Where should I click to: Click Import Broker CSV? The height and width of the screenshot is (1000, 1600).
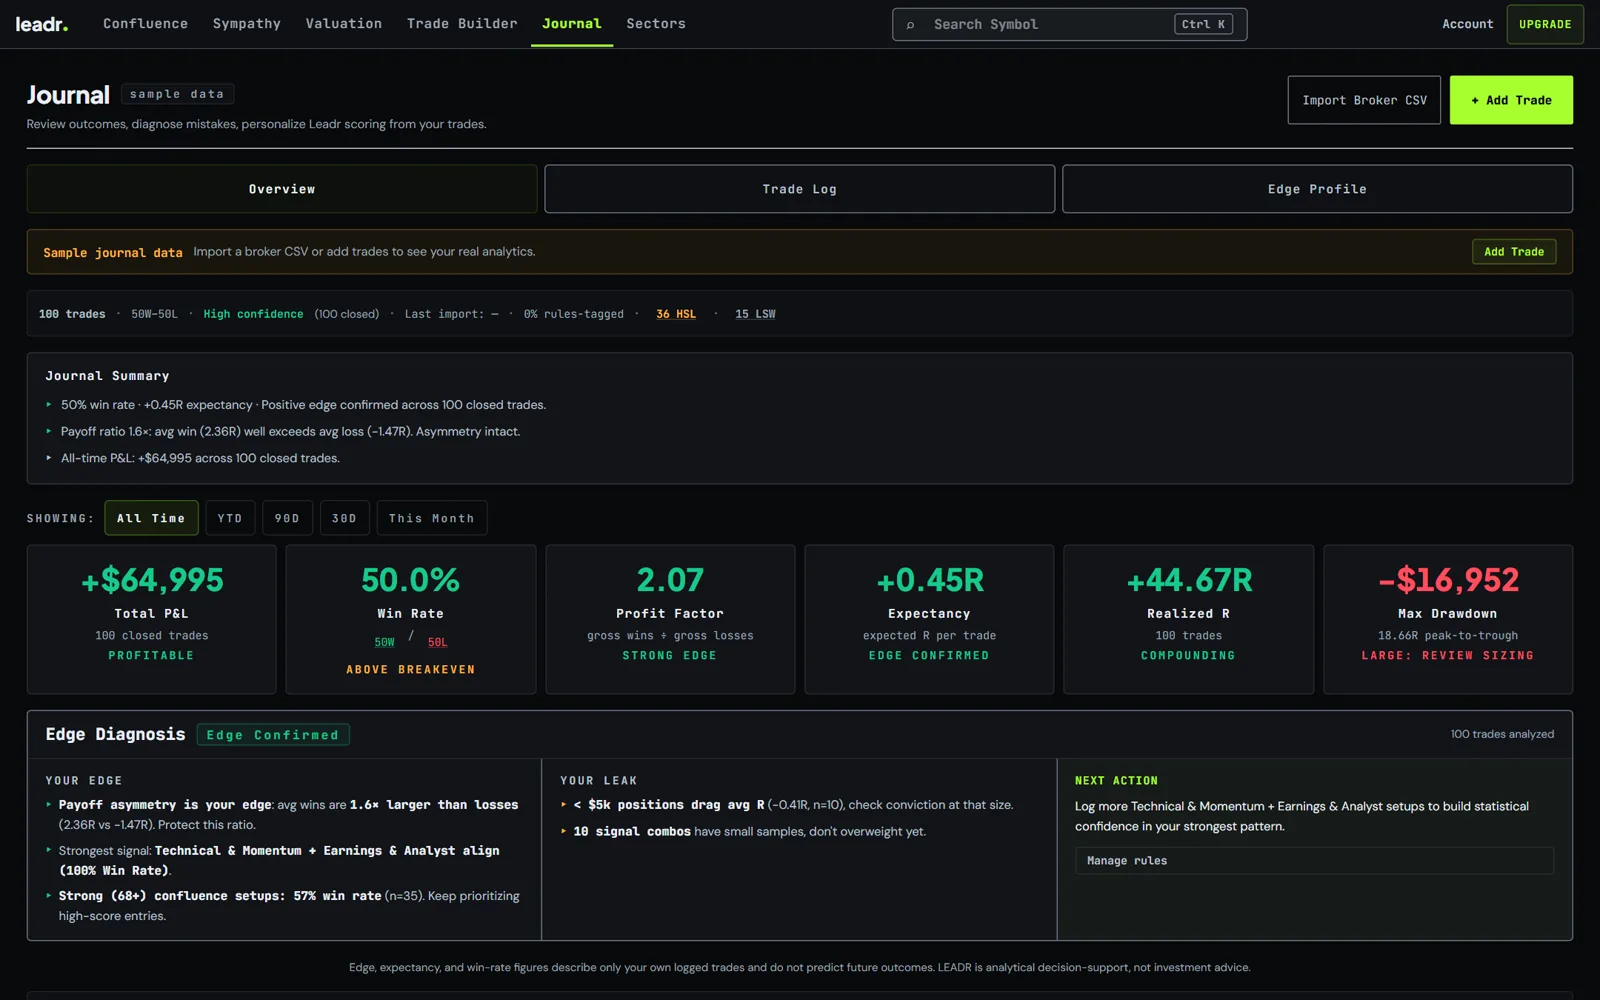click(1364, 100)
